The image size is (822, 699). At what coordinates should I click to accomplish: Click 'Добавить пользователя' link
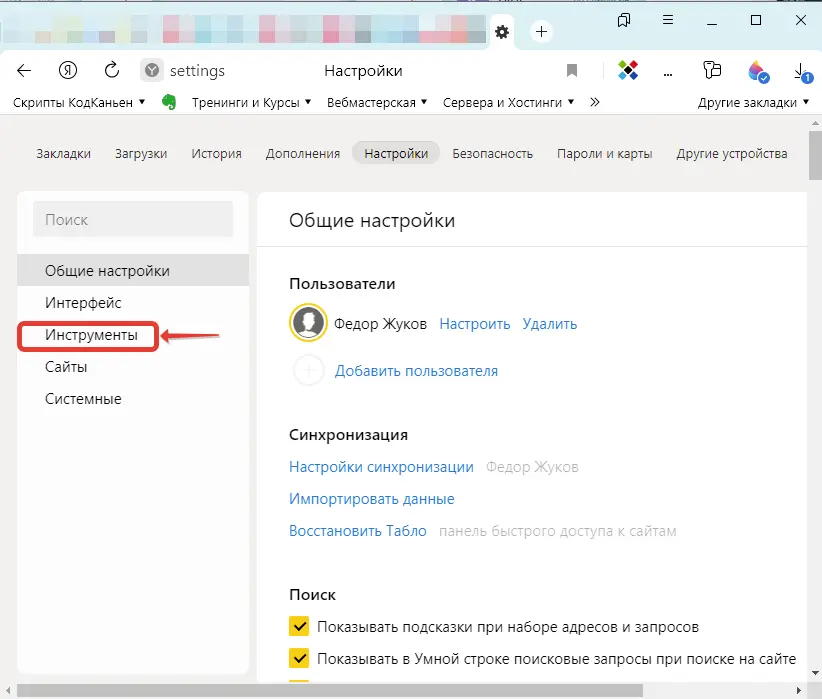coord(416,371)
